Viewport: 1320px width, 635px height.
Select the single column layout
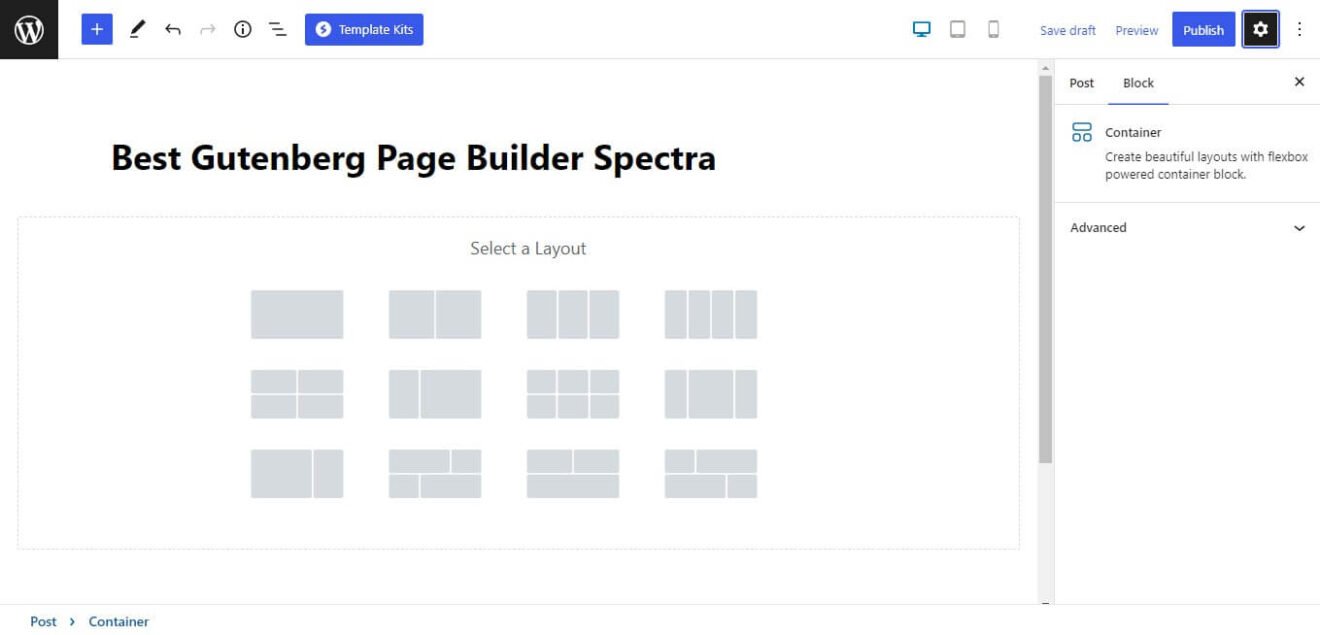click(x=296, y=316)
